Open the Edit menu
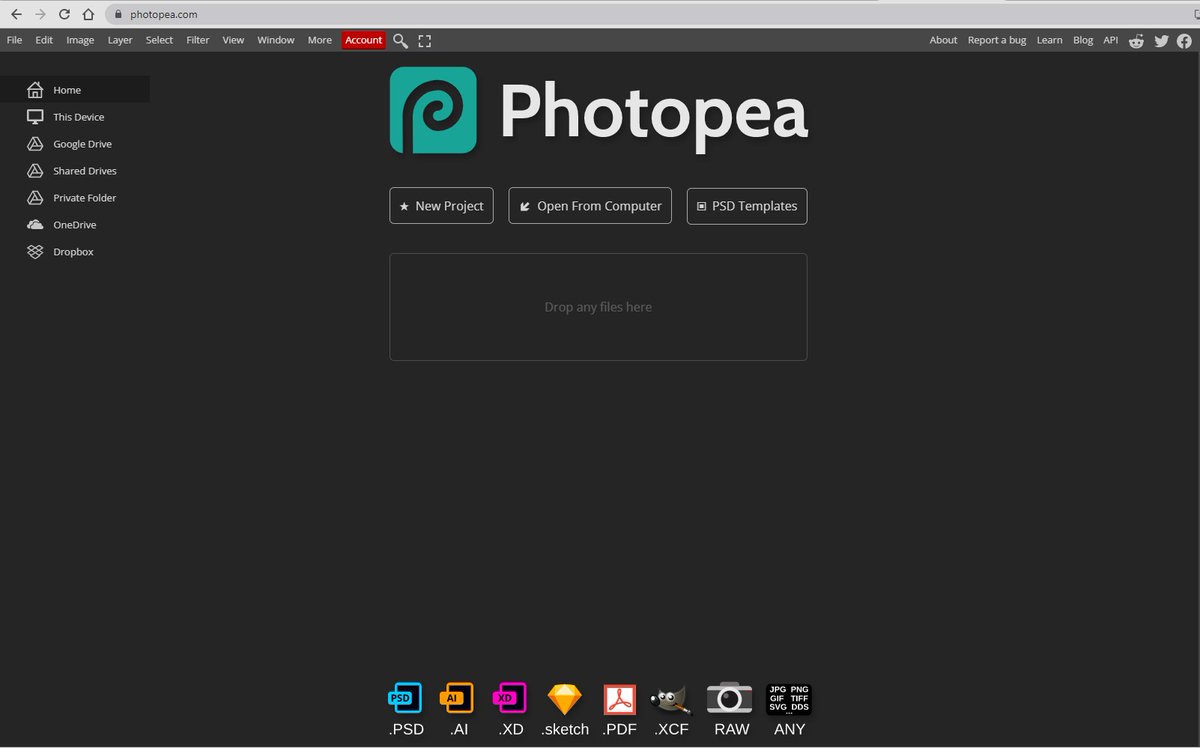 click(44, 40)
